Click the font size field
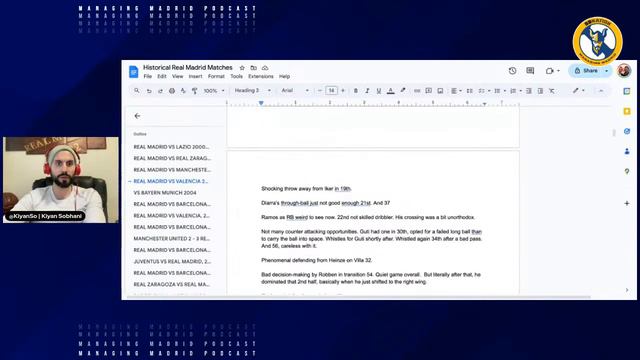The width and height of the screenshot is (640, 360). coord(331,91)
